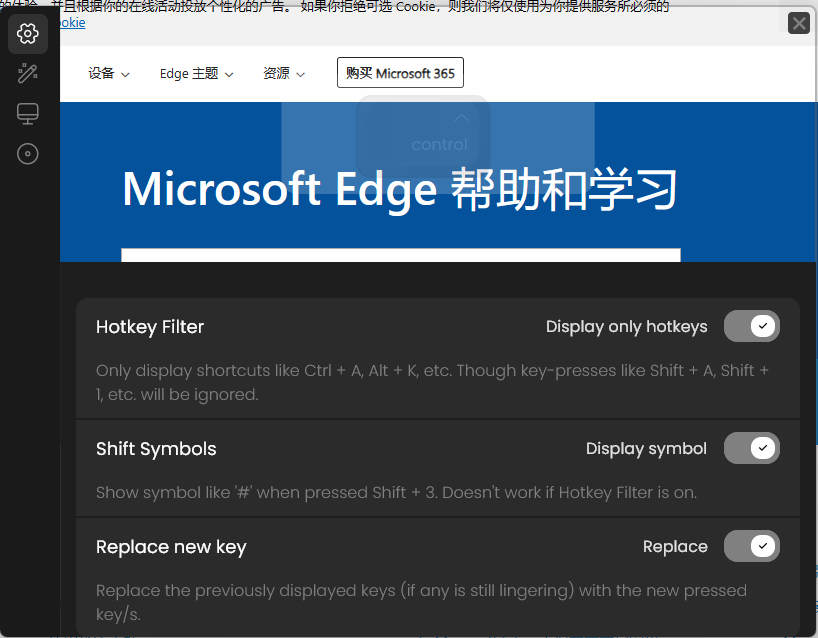818x638 pixels.
Task: Toggle the Replace new key switch
Action: 752,546
